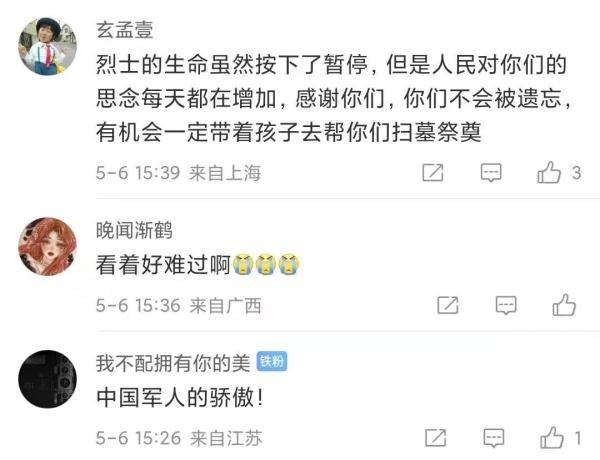
Task: Visit username 晚闻渐鹤
Action: point(134,230)
